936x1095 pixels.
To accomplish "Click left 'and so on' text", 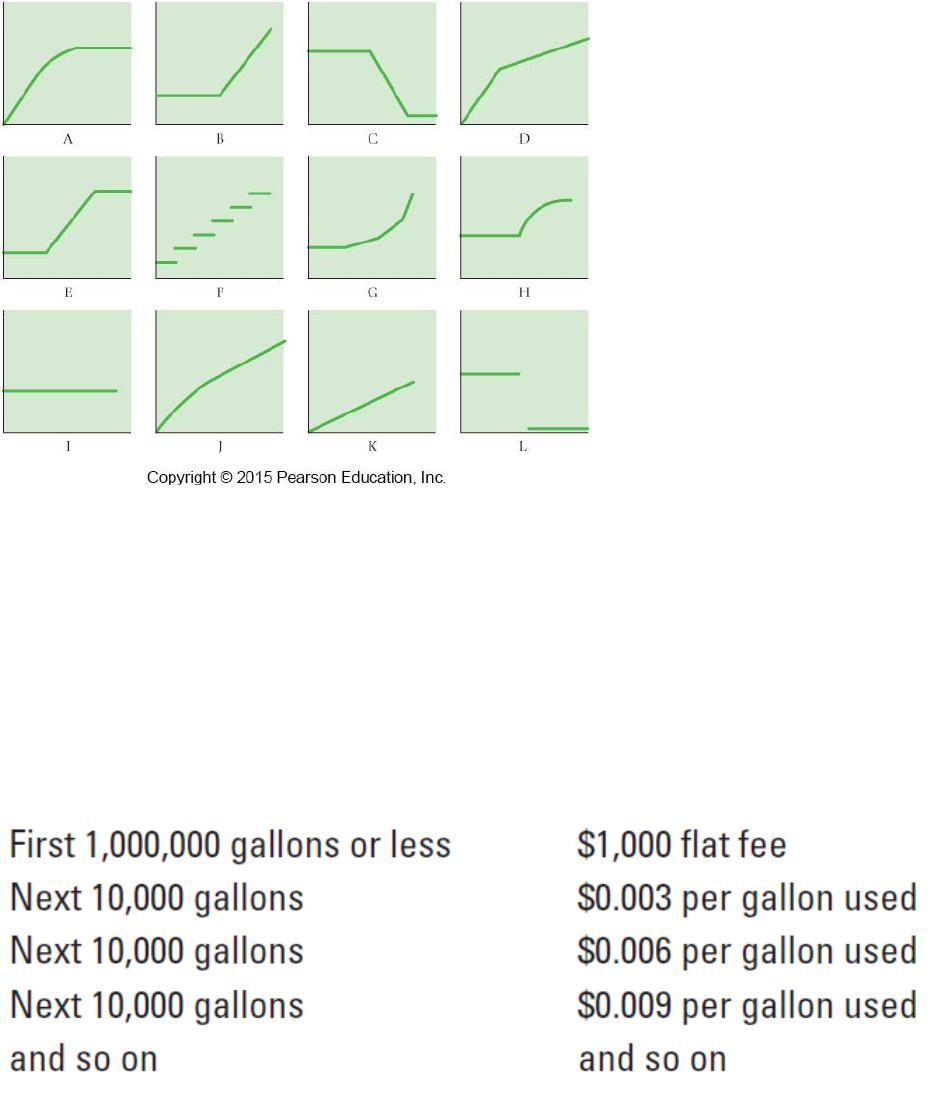I will [x=84, y=1059].
